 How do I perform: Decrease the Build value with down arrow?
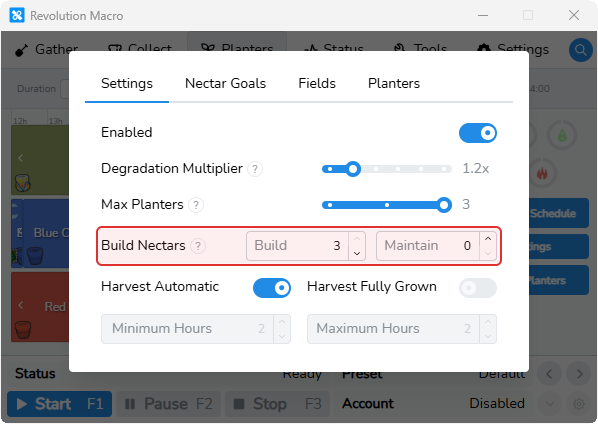(x=357, y=253)
